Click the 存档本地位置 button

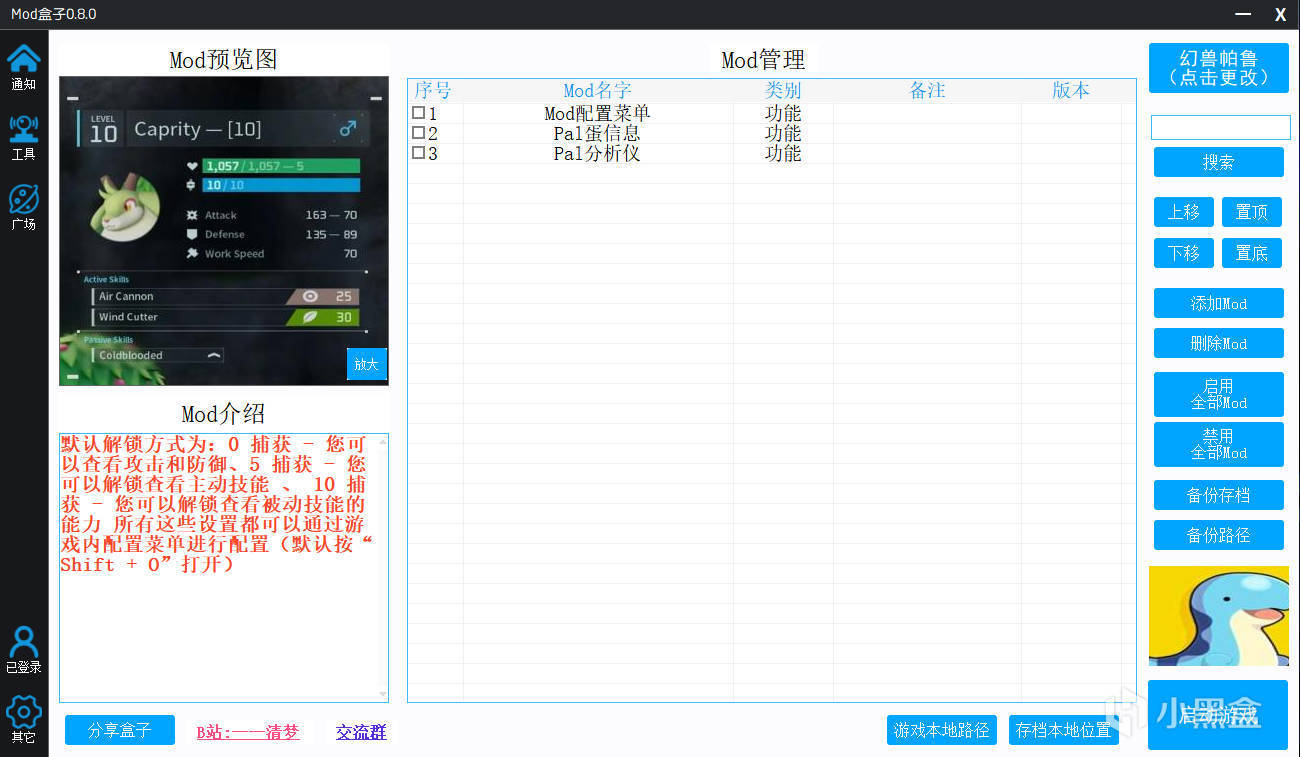1064,730
